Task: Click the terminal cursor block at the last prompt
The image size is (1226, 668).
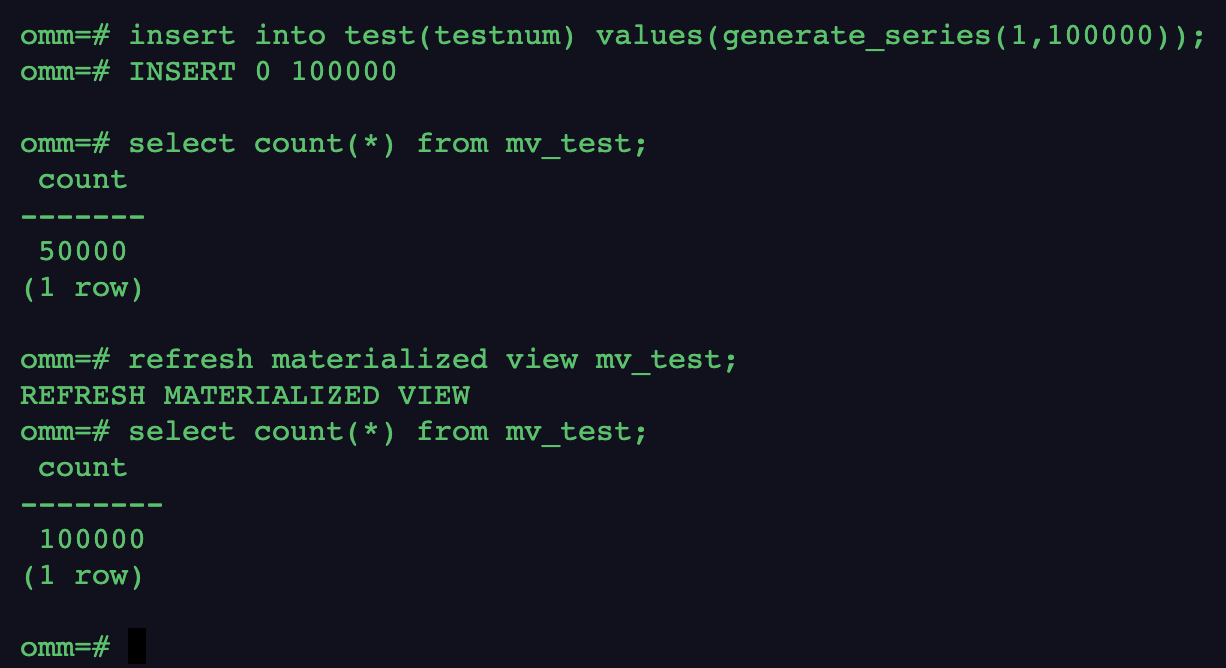Action: click(x=137, y=646)
